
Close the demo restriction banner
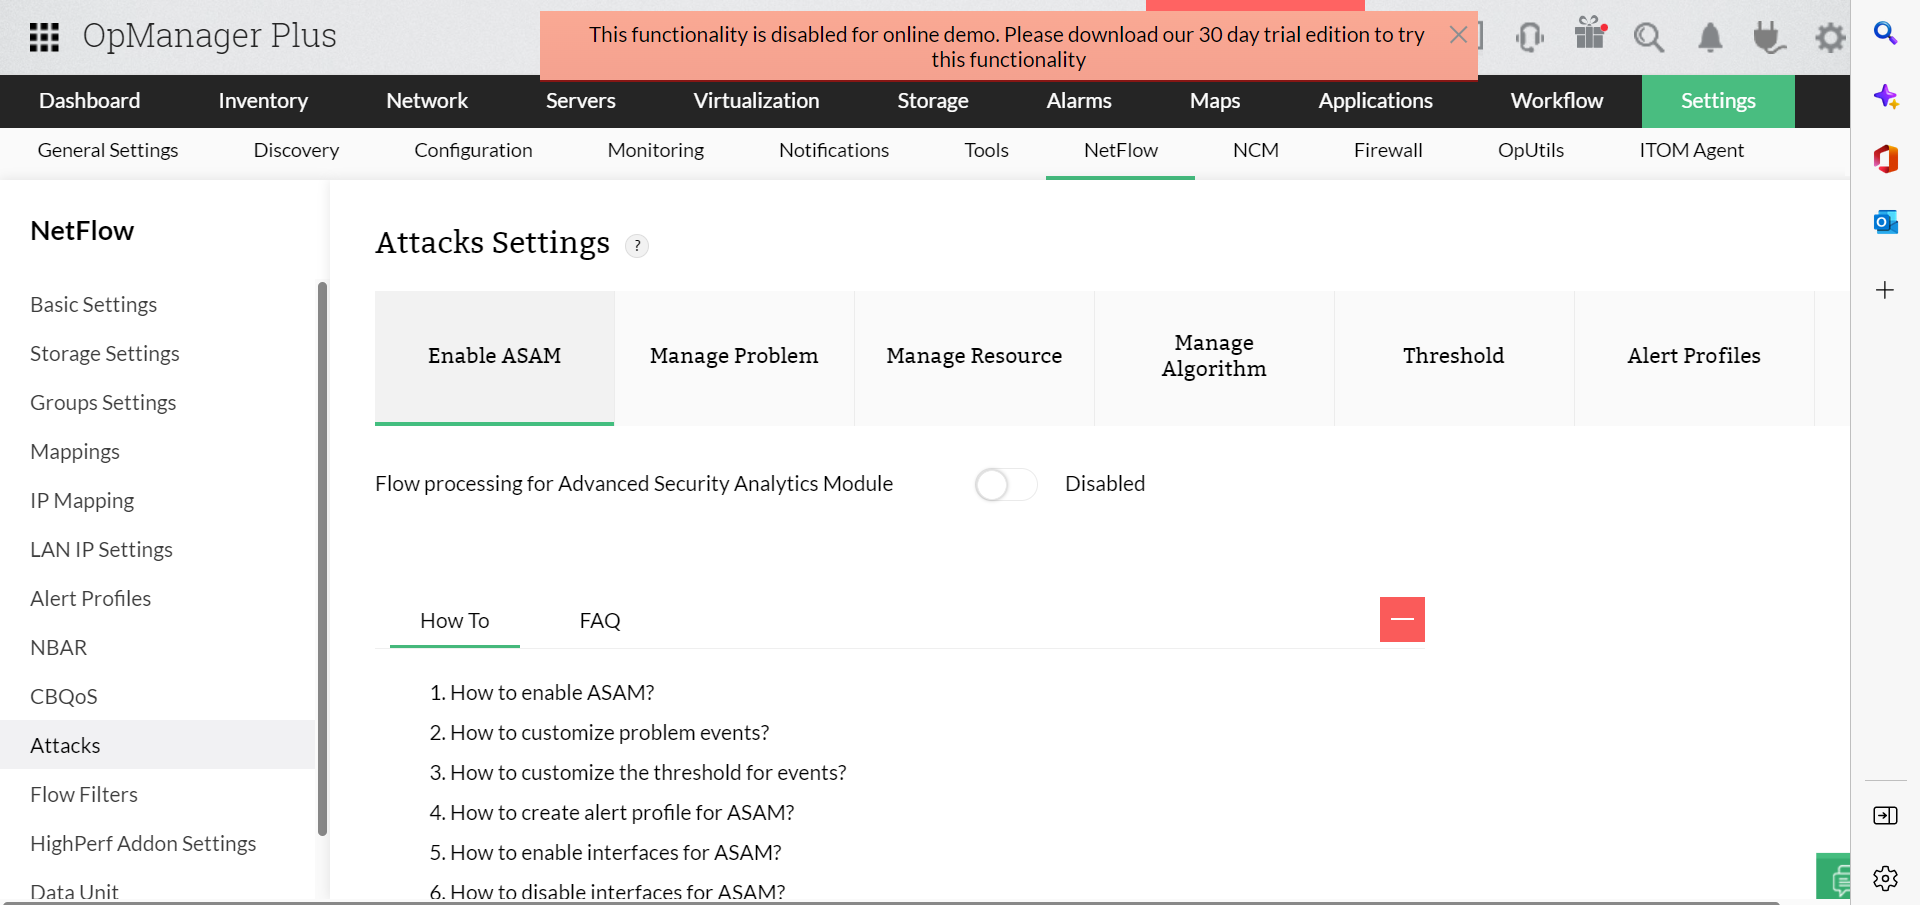pos(1458,35)
